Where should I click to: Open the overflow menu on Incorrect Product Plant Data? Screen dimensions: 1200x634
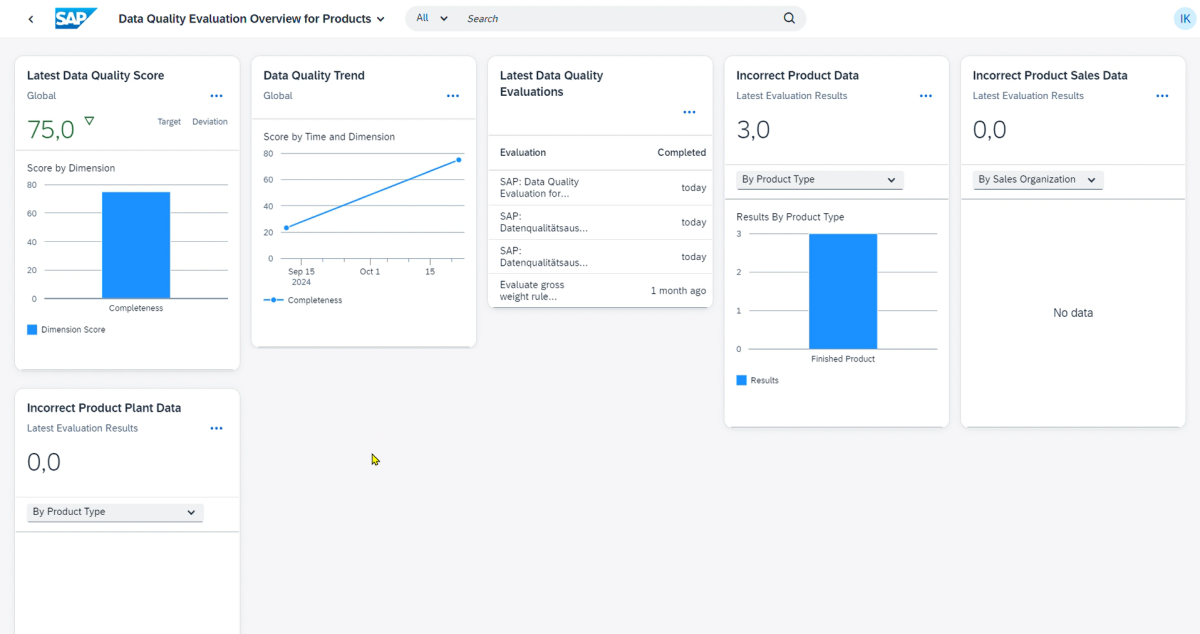[216, 428]
